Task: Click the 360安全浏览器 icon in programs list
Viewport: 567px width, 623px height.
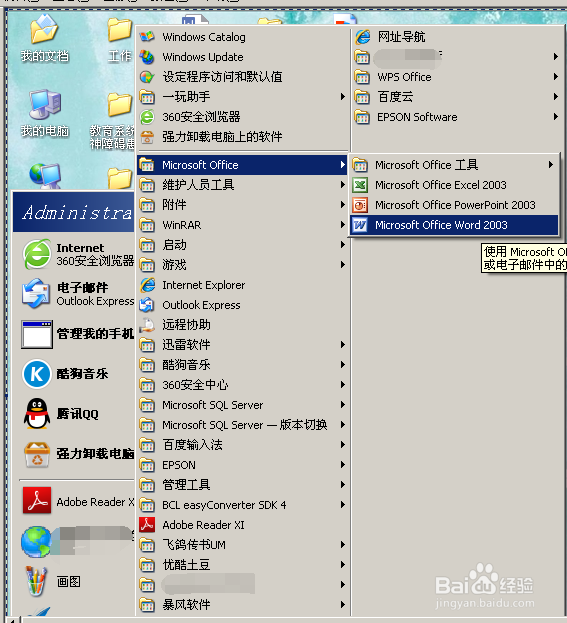Action: 147,117
